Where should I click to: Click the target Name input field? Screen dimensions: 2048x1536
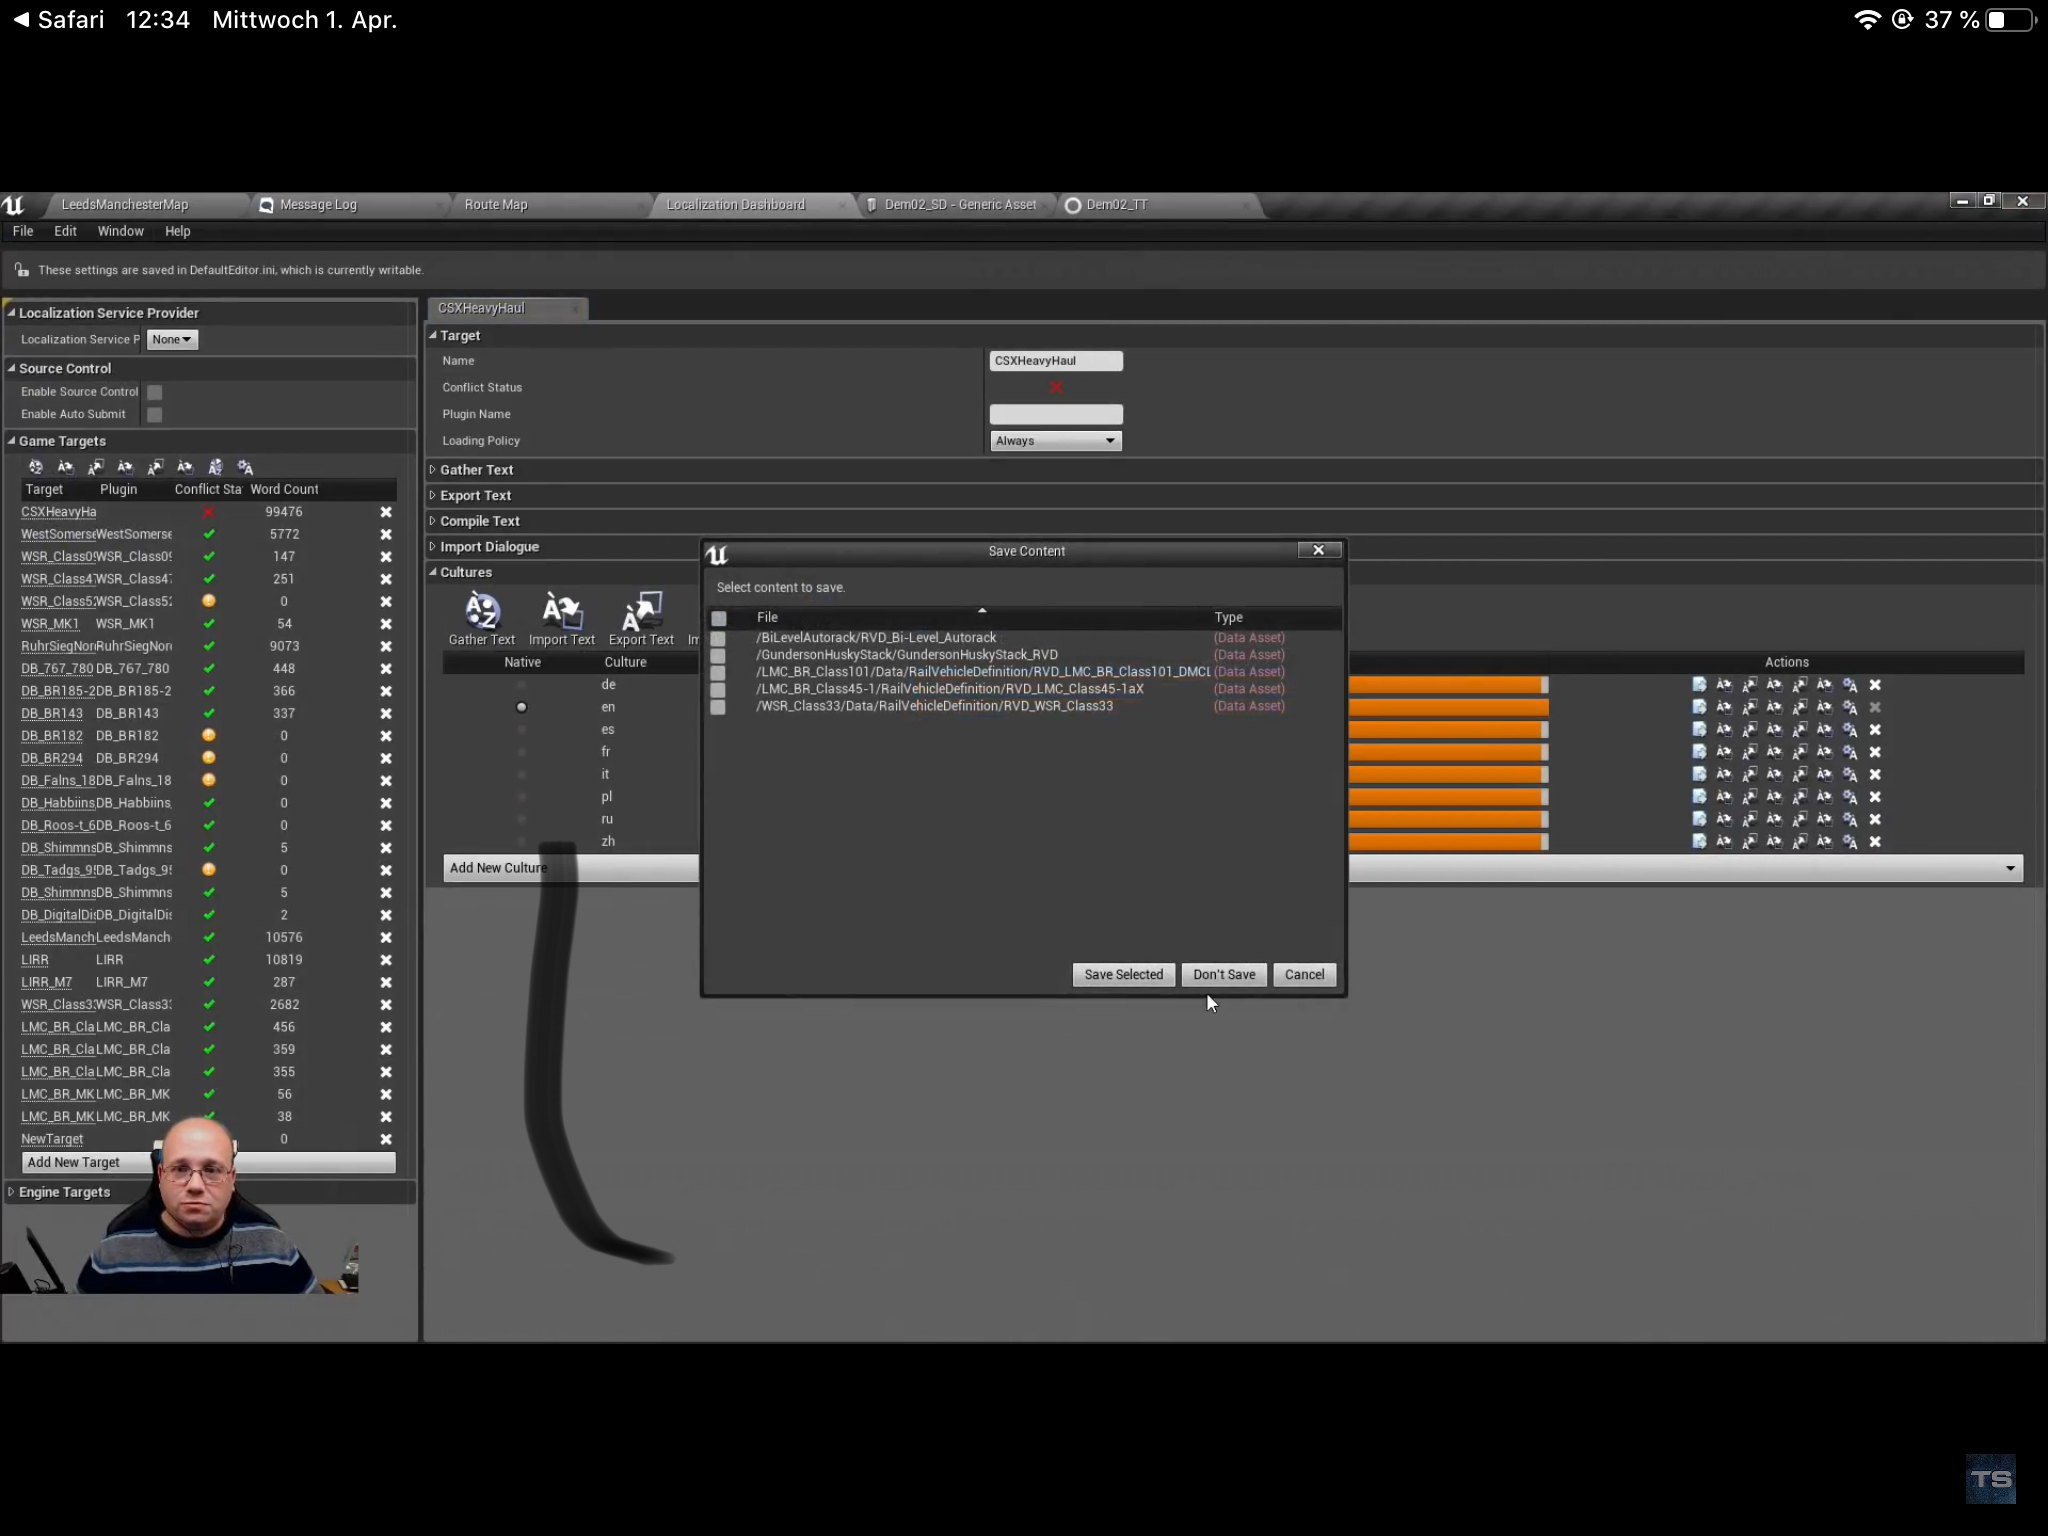point(1055,361)
